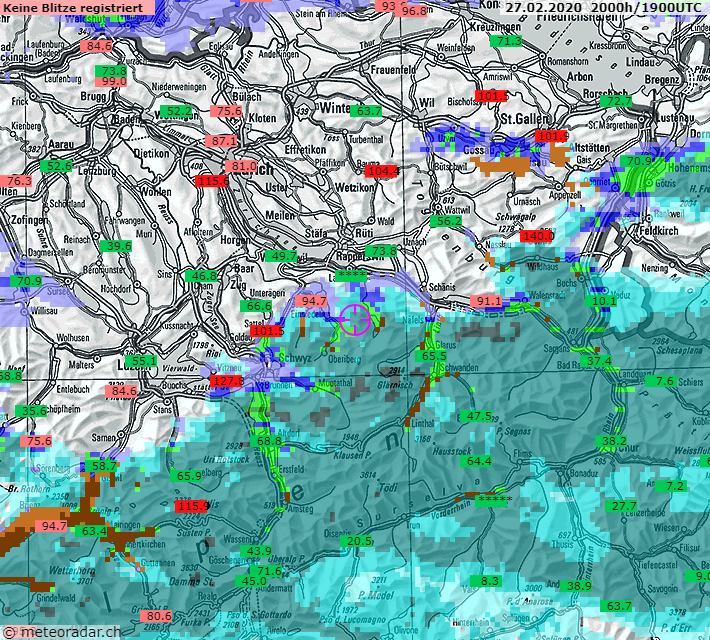Click the Effretikon town label

point(305,150)
